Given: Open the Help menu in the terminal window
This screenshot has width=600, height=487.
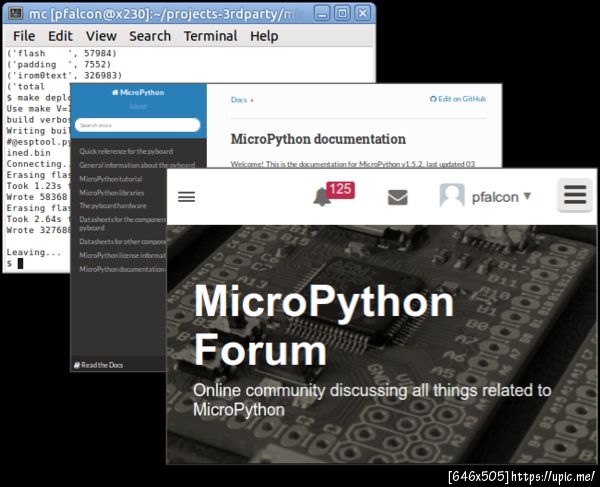Looking at the screenshot, I should (264, 36).
